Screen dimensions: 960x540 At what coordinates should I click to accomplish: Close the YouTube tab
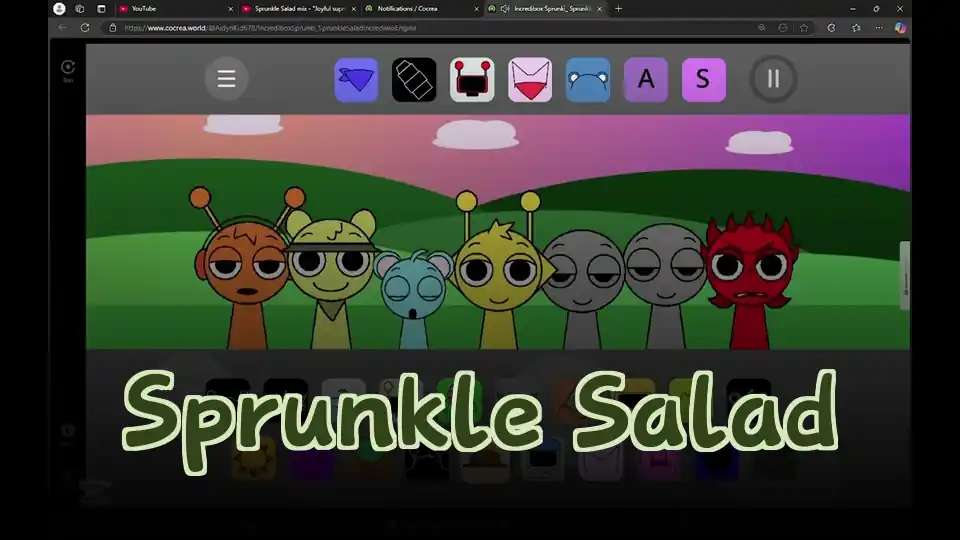pos(231,9)
